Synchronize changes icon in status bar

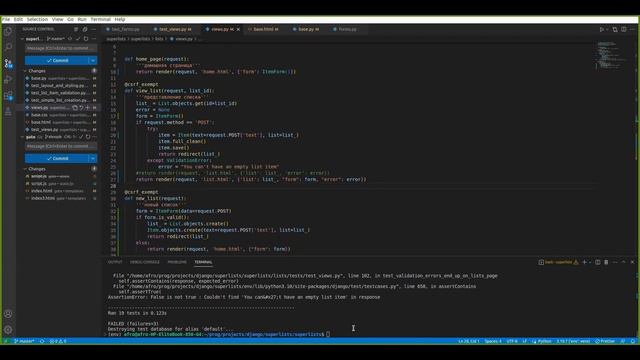[x=42, y=341]
